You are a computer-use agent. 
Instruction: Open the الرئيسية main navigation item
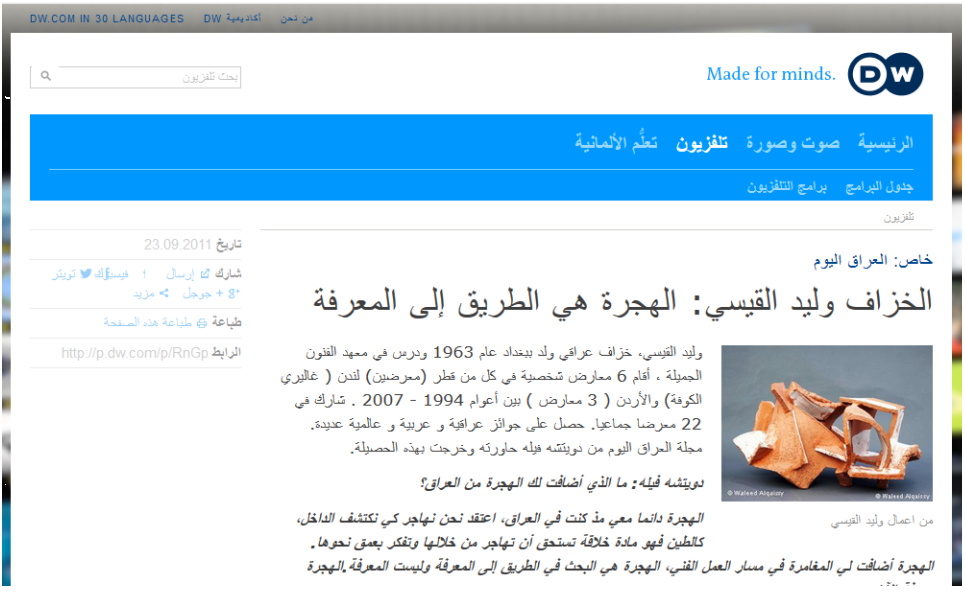coord(885,143)
